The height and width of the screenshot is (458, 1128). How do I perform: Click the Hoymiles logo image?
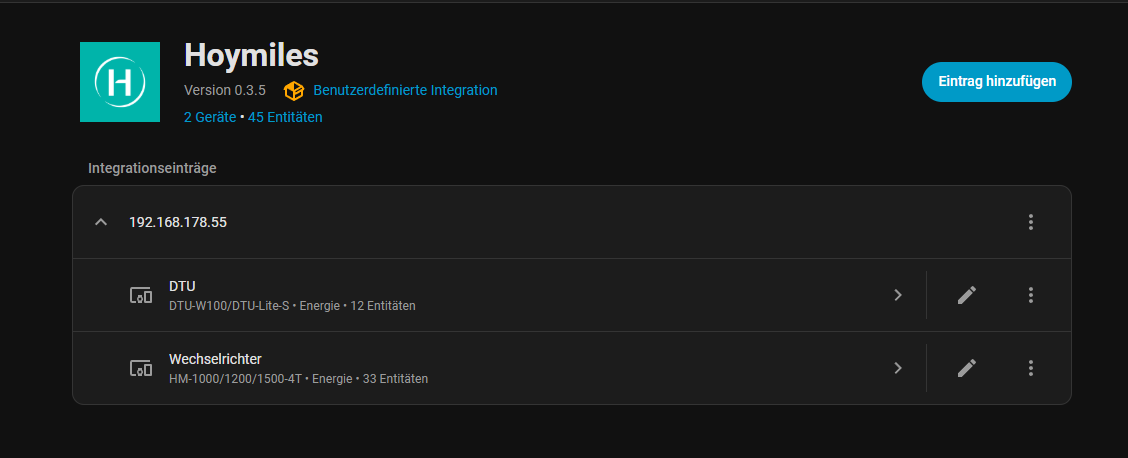click(120, 82)
